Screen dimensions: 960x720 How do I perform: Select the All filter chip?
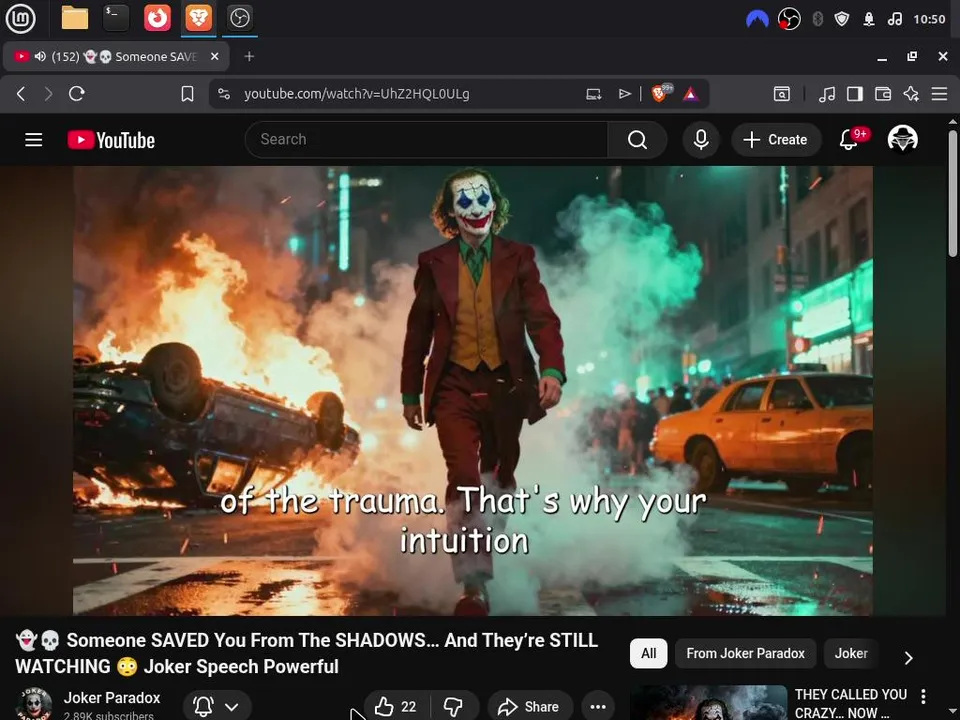click(x=648, y=653)
